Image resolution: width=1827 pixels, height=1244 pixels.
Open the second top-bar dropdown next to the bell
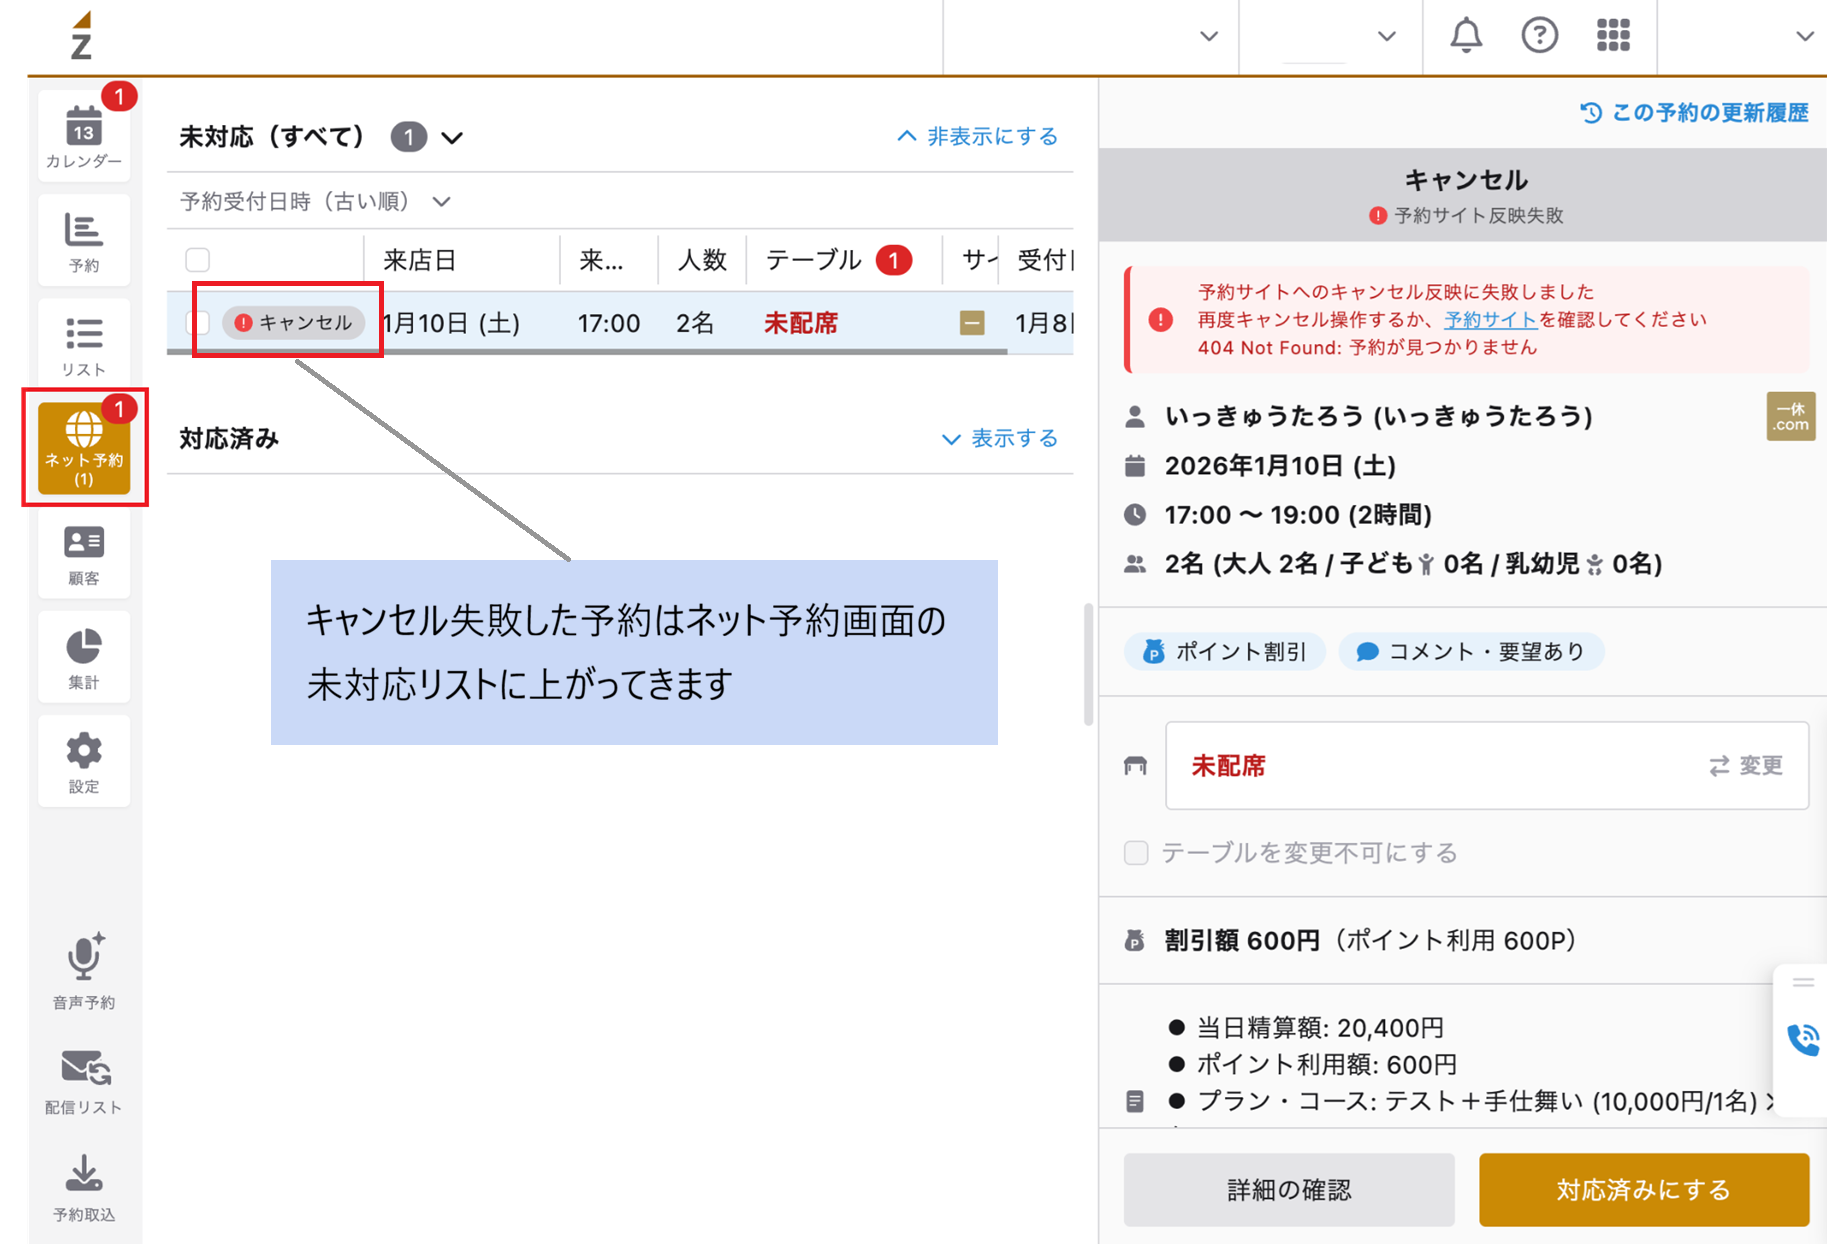[x=1386, y=36]
